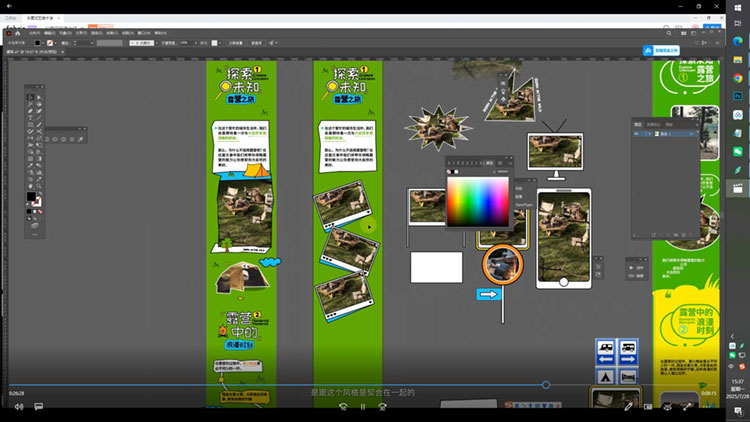
Task: Expand the layer in Layers panel
Action: (x=648, y=133)
